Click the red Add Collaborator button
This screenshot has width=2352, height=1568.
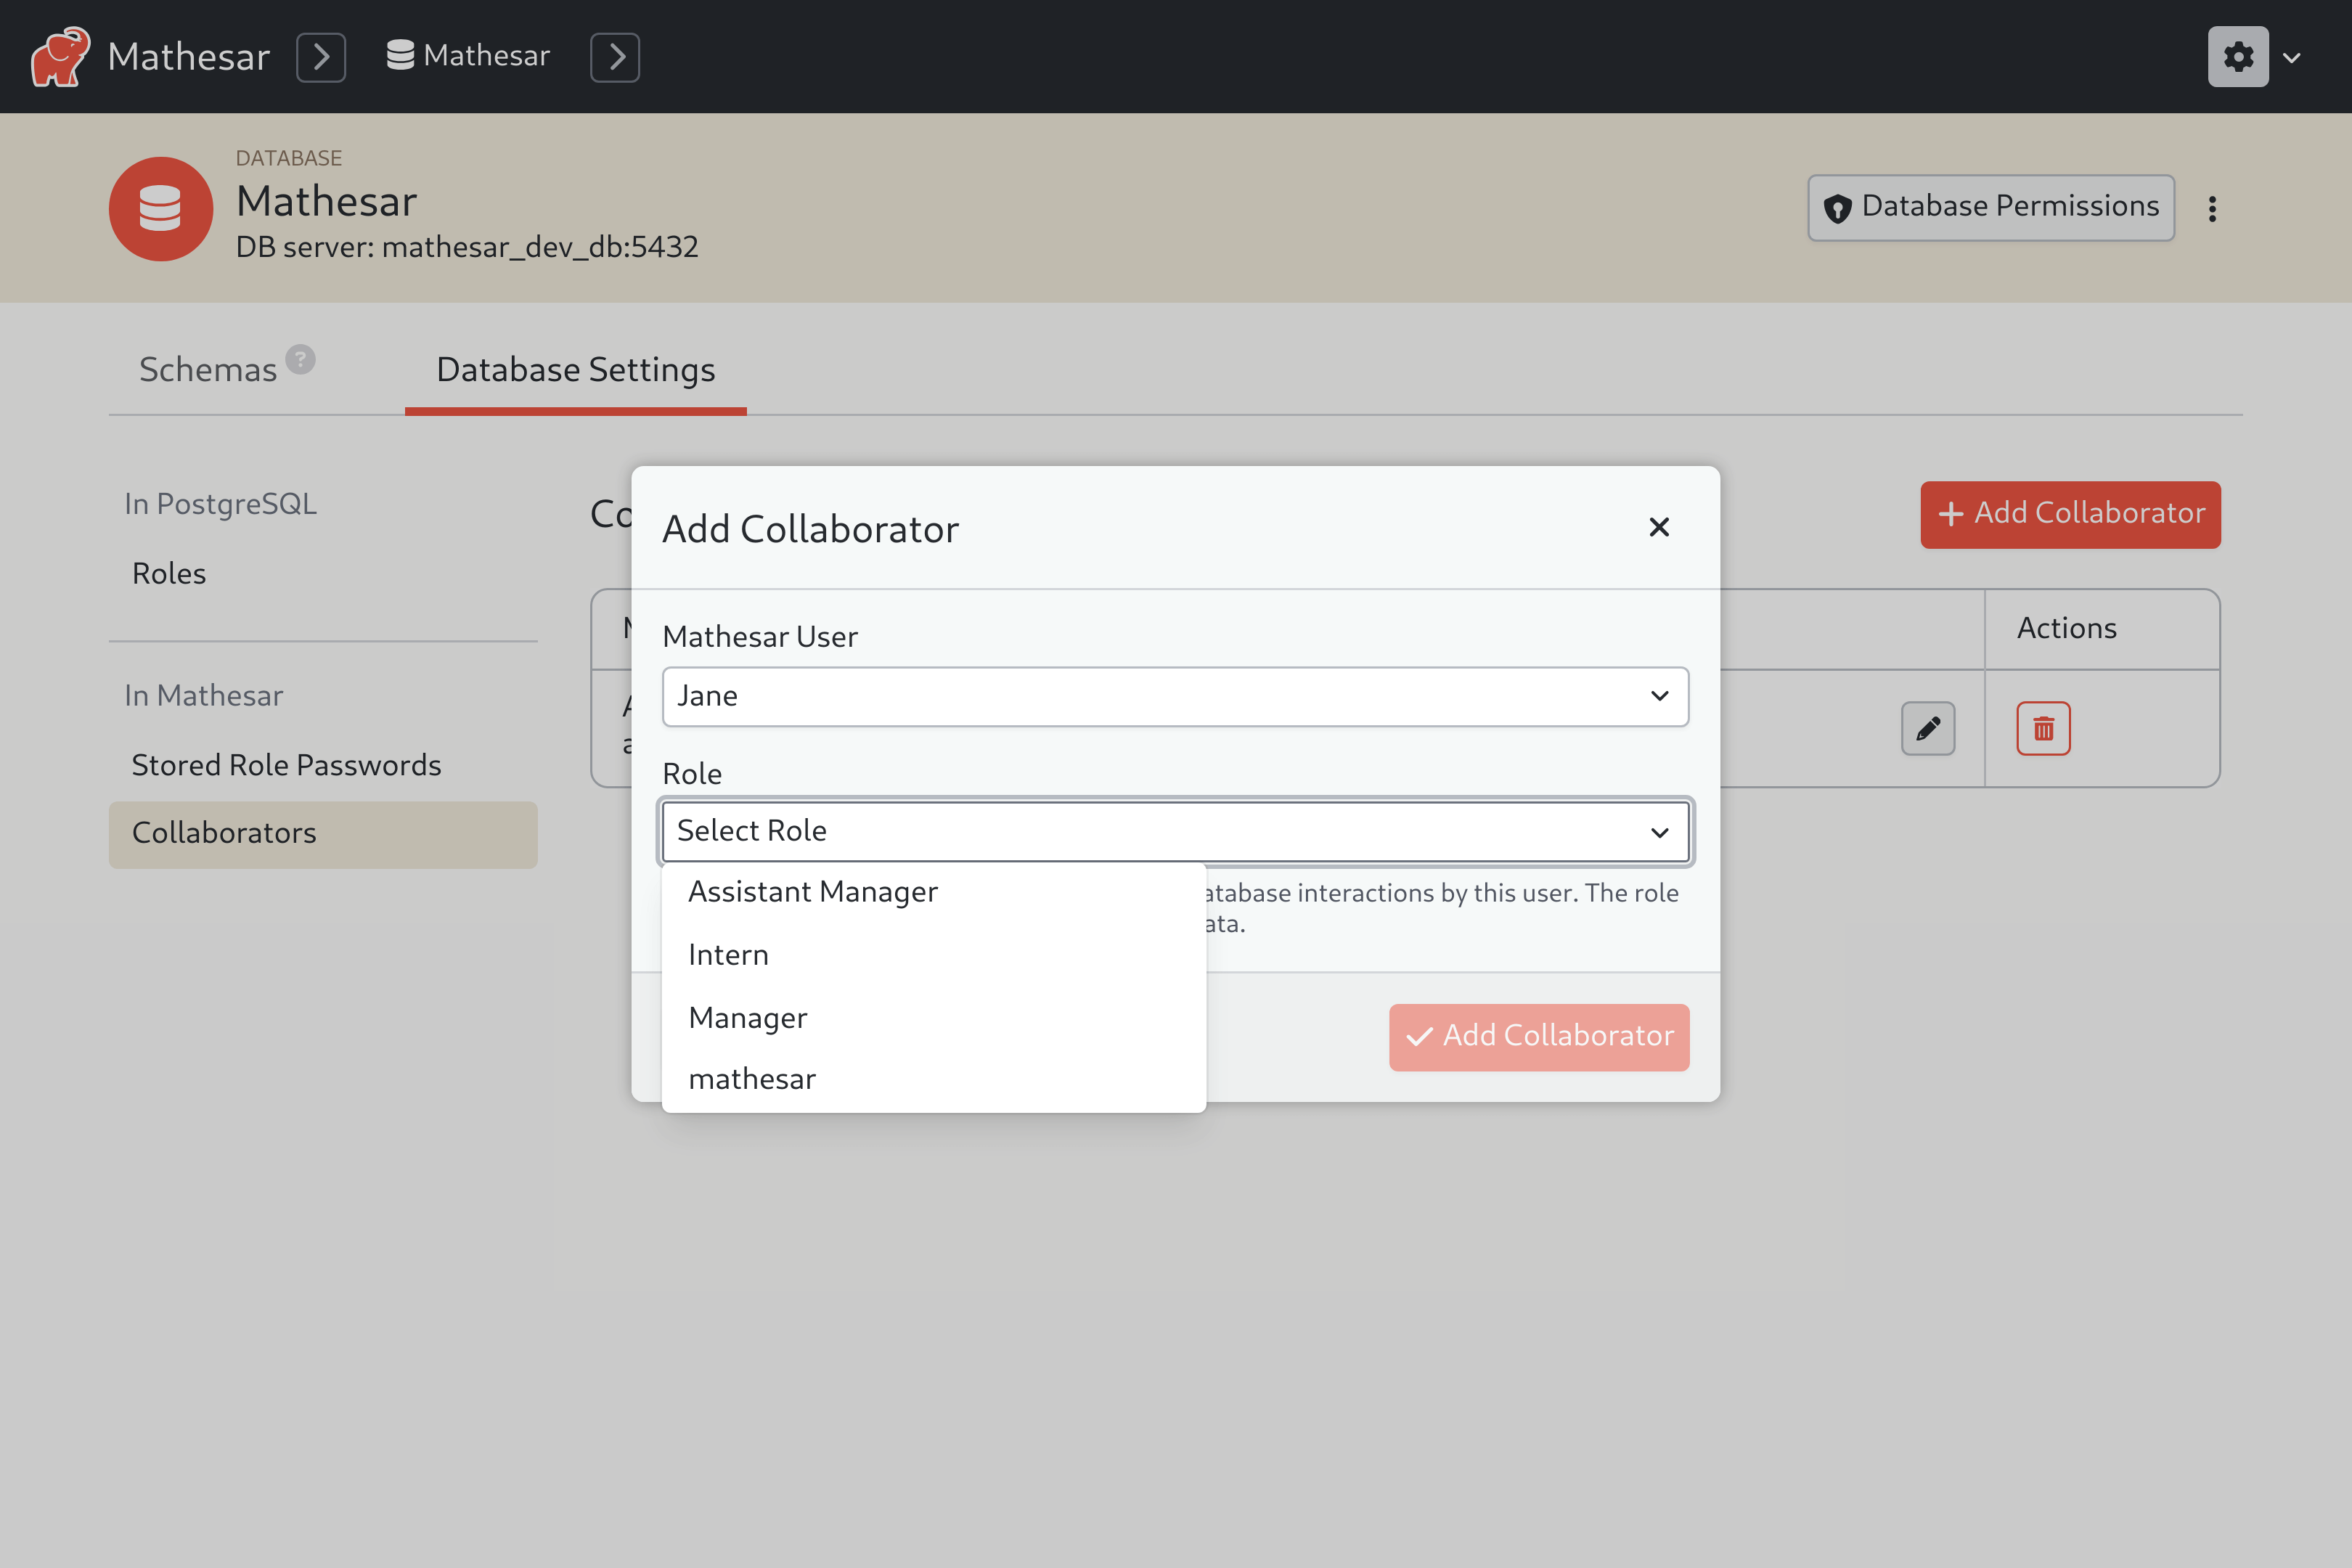click(2070, 514)
